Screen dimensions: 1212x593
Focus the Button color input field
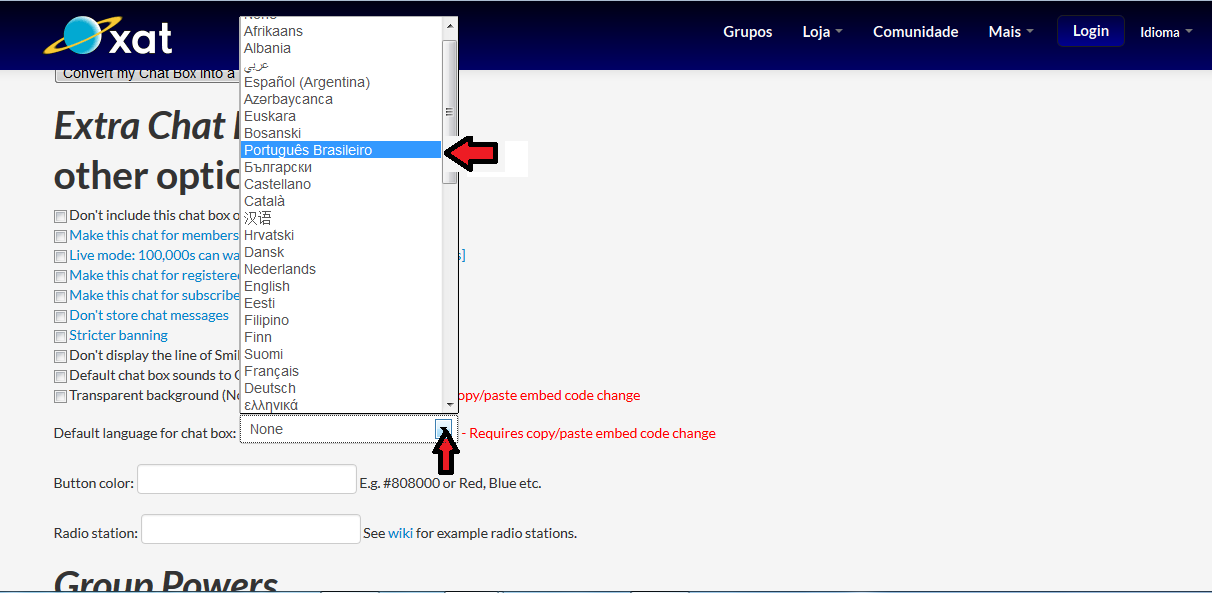pos(247,479)
